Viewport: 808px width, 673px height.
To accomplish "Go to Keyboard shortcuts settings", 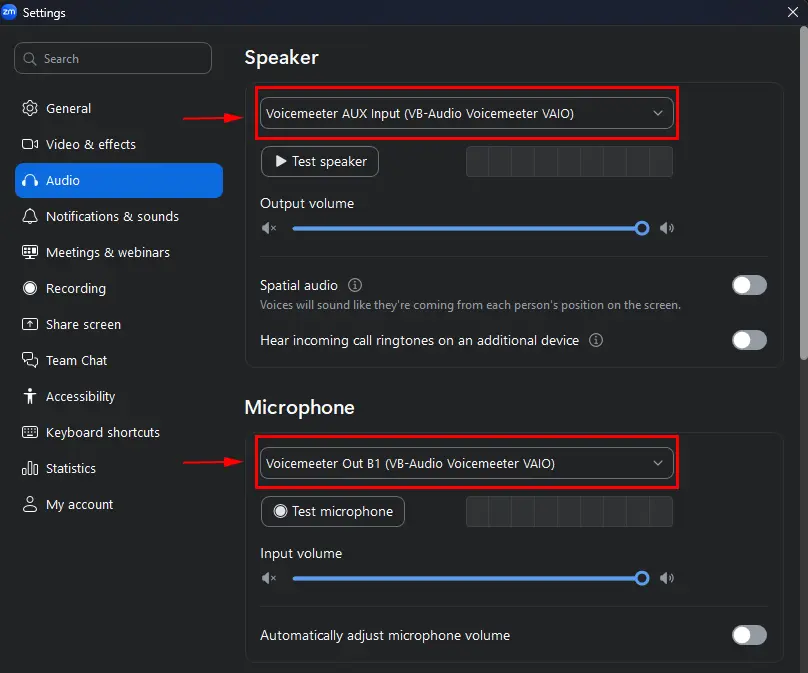I will pos(102,432).
